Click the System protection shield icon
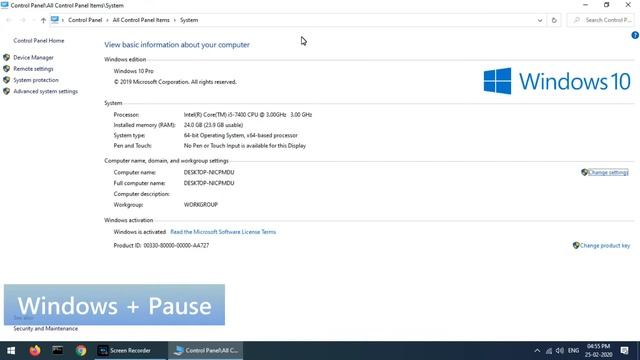 click(x=7, y=80)
